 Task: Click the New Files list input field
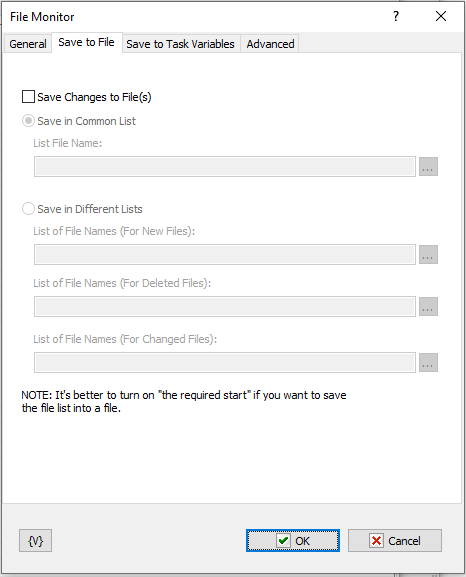coord(225,255)
